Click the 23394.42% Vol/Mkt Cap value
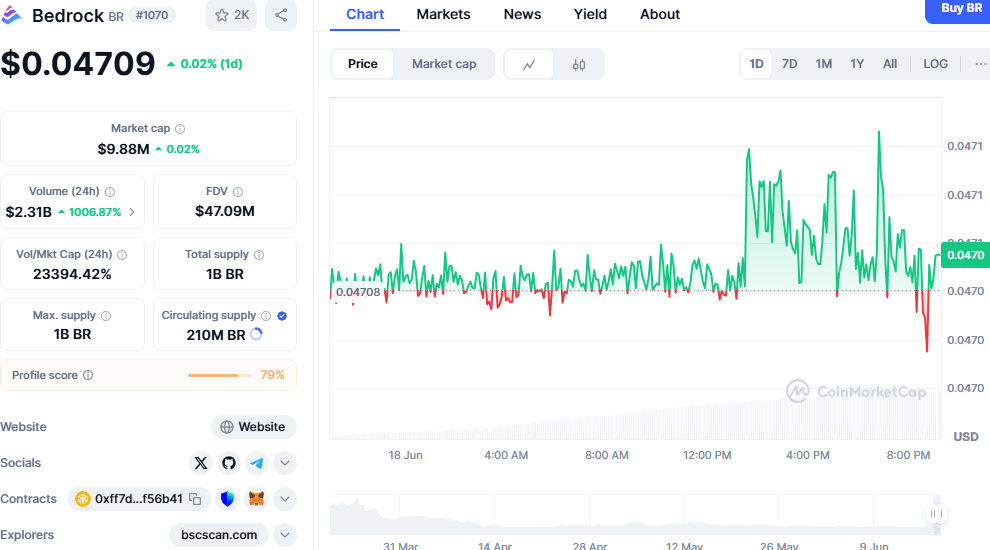The height and width of the screenshot is (550, 990). [72, 274]
